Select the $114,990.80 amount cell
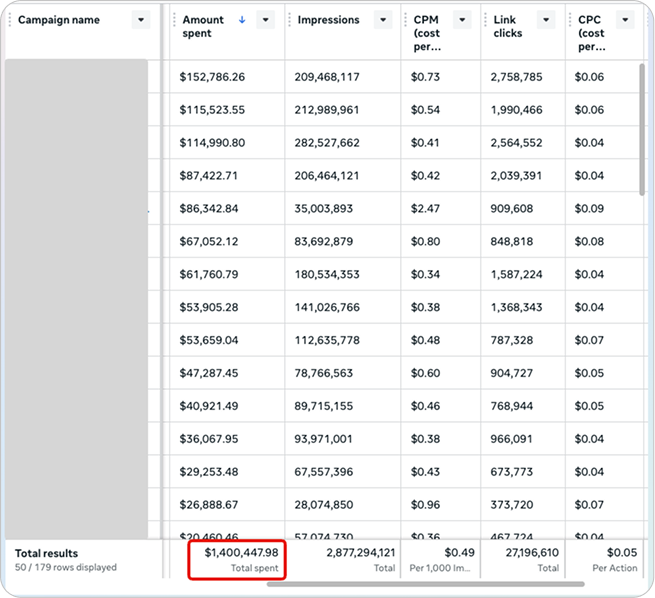655x598 pixels. click(x=212, y=143)
